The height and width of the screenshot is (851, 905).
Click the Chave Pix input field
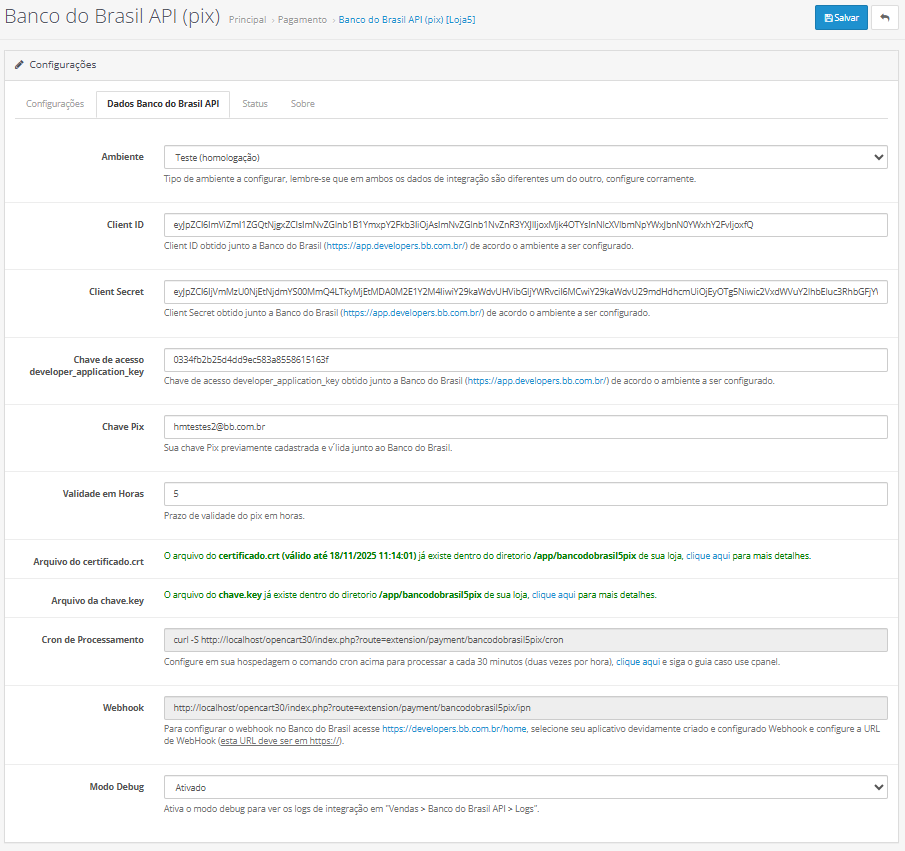(x=525, y=427)
